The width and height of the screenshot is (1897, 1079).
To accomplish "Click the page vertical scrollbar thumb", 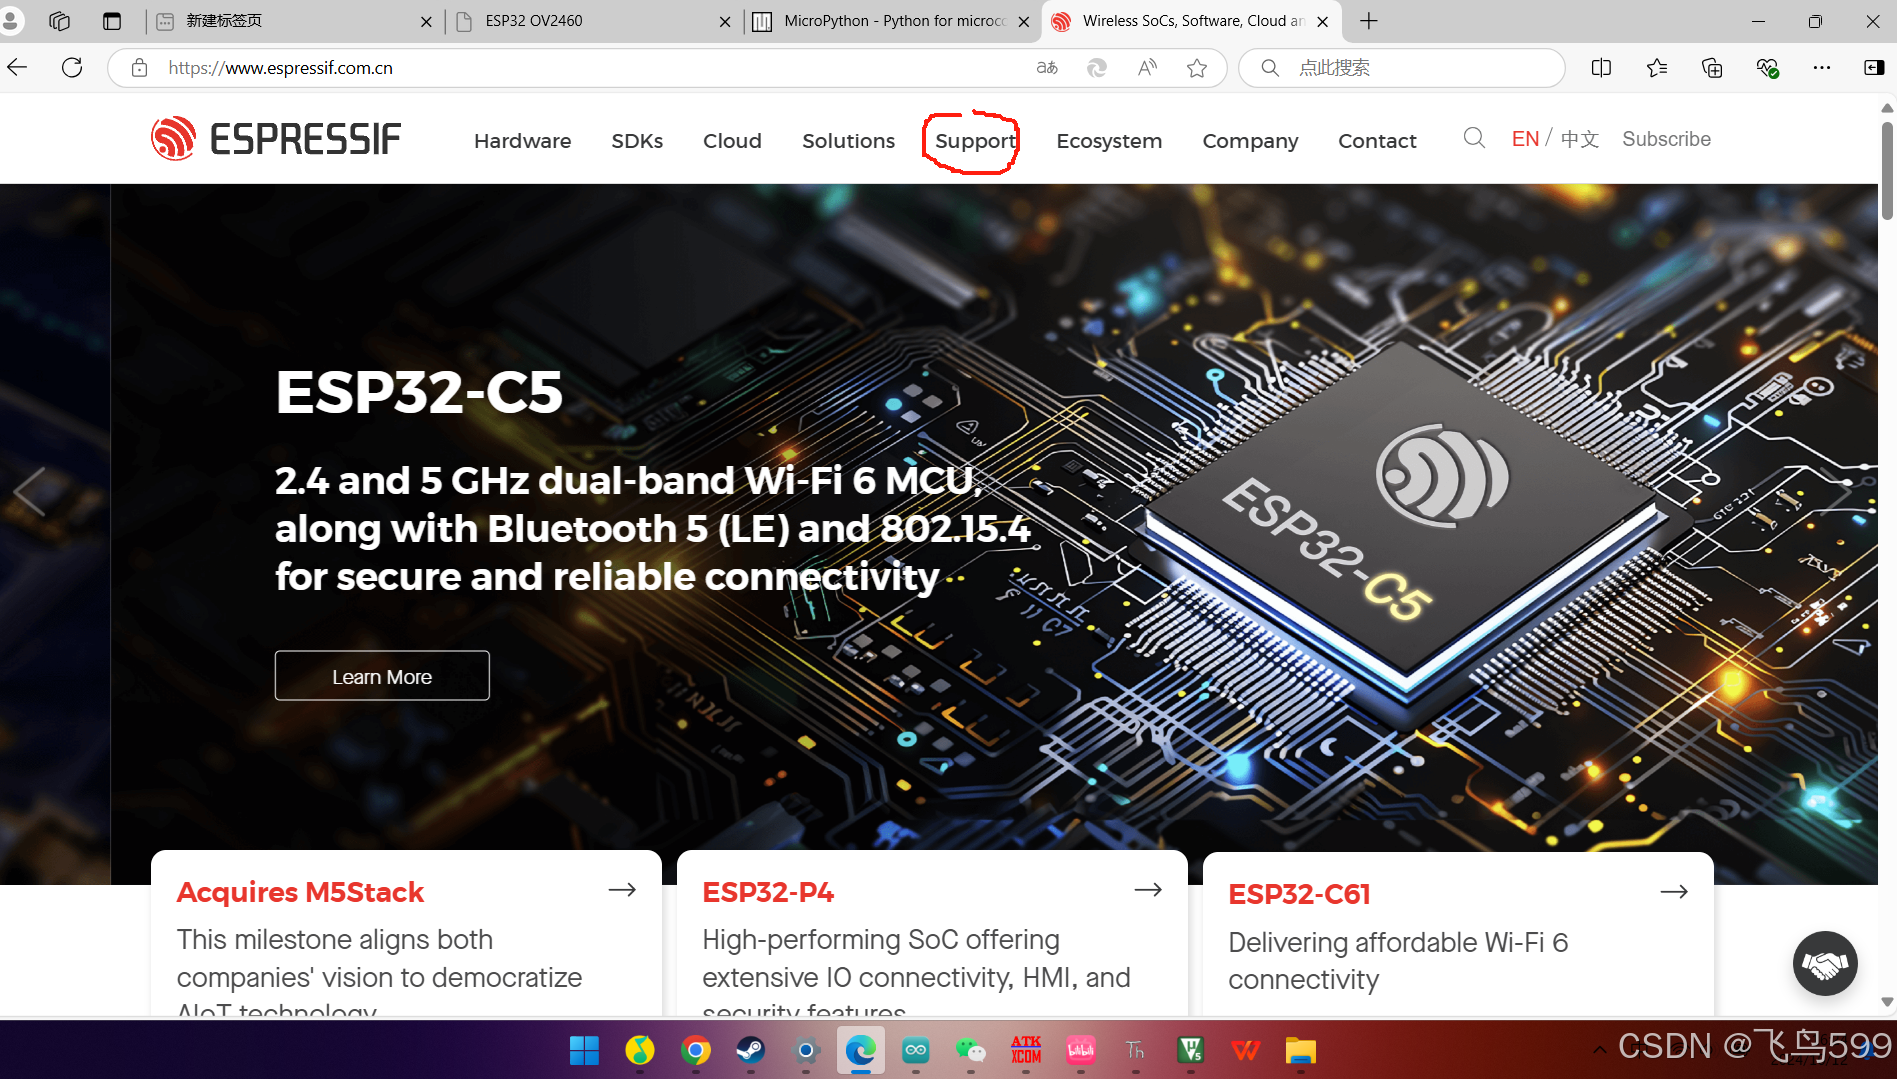I will [1887, 170].
